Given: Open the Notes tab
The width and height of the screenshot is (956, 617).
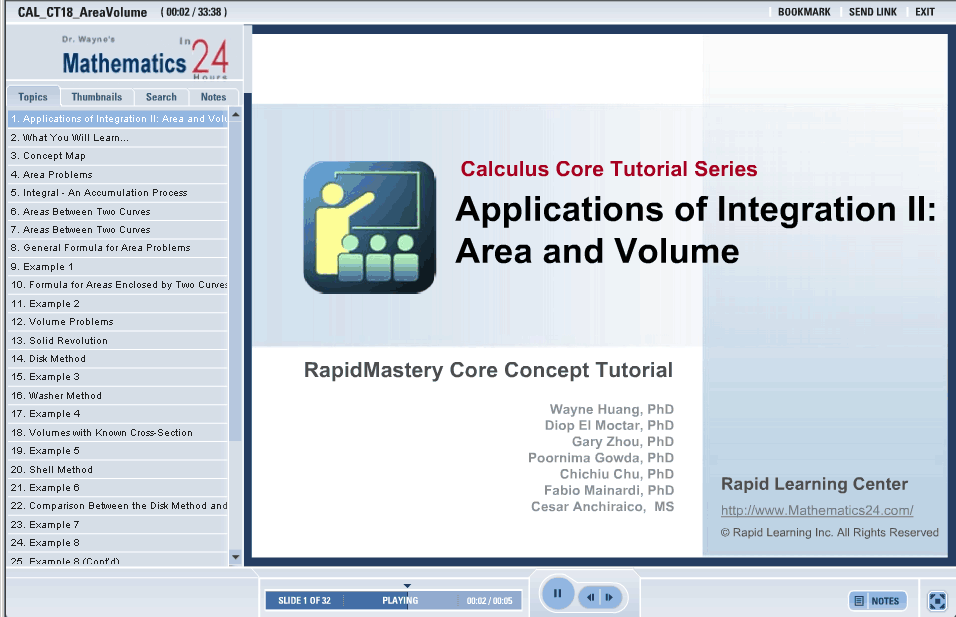Looking at the screenshot, I should [213, 97].
